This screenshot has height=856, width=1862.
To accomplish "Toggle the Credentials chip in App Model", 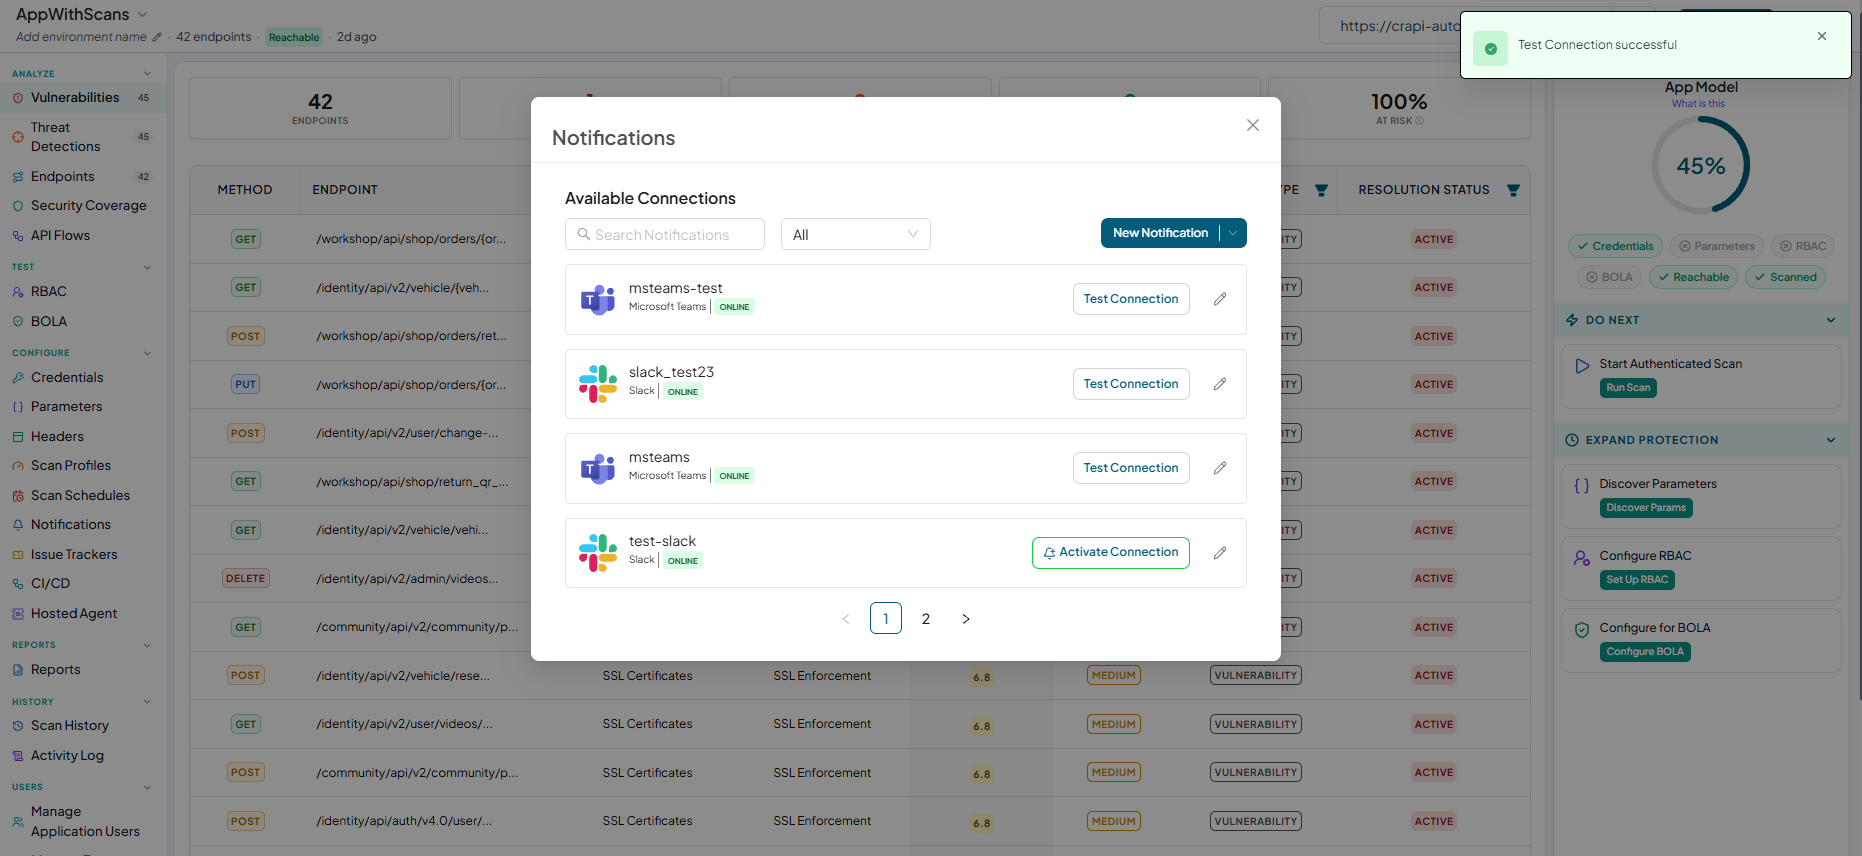I will [1615, 246].
